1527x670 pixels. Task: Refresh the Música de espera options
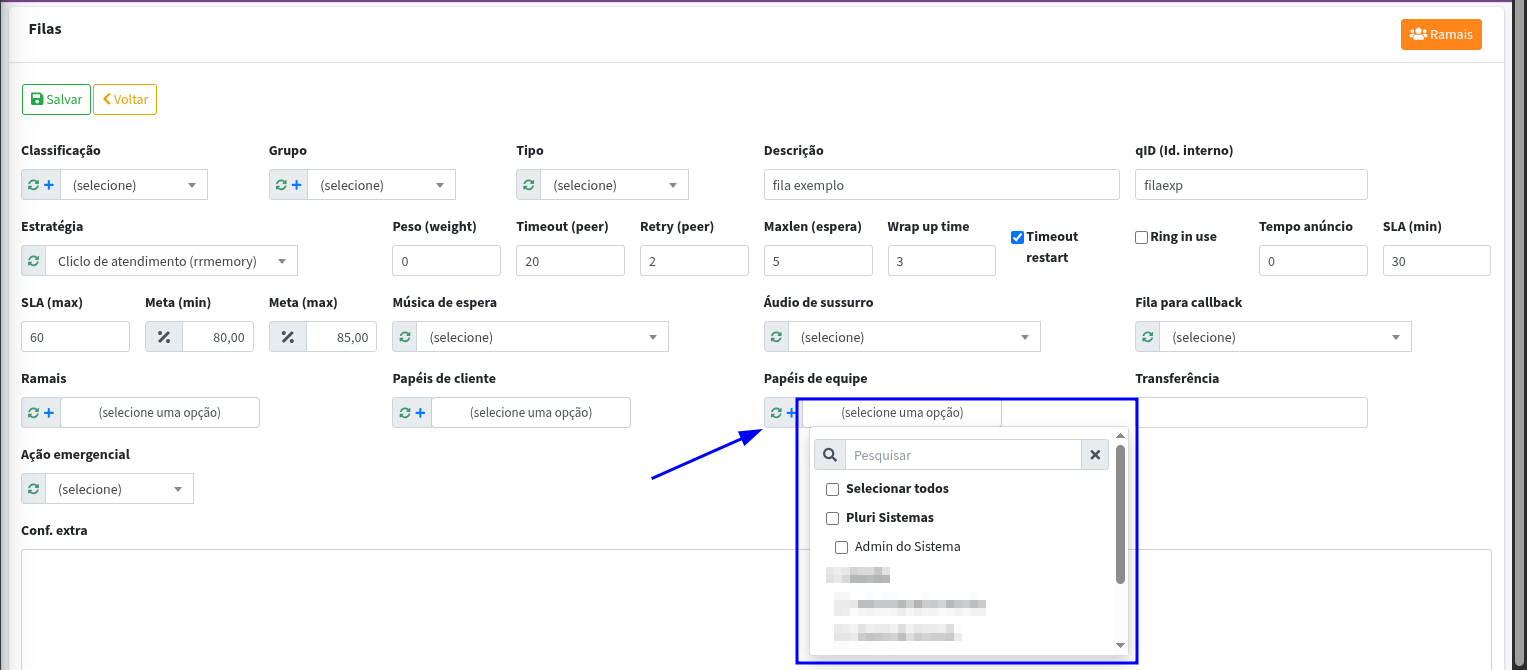(405, 337)
